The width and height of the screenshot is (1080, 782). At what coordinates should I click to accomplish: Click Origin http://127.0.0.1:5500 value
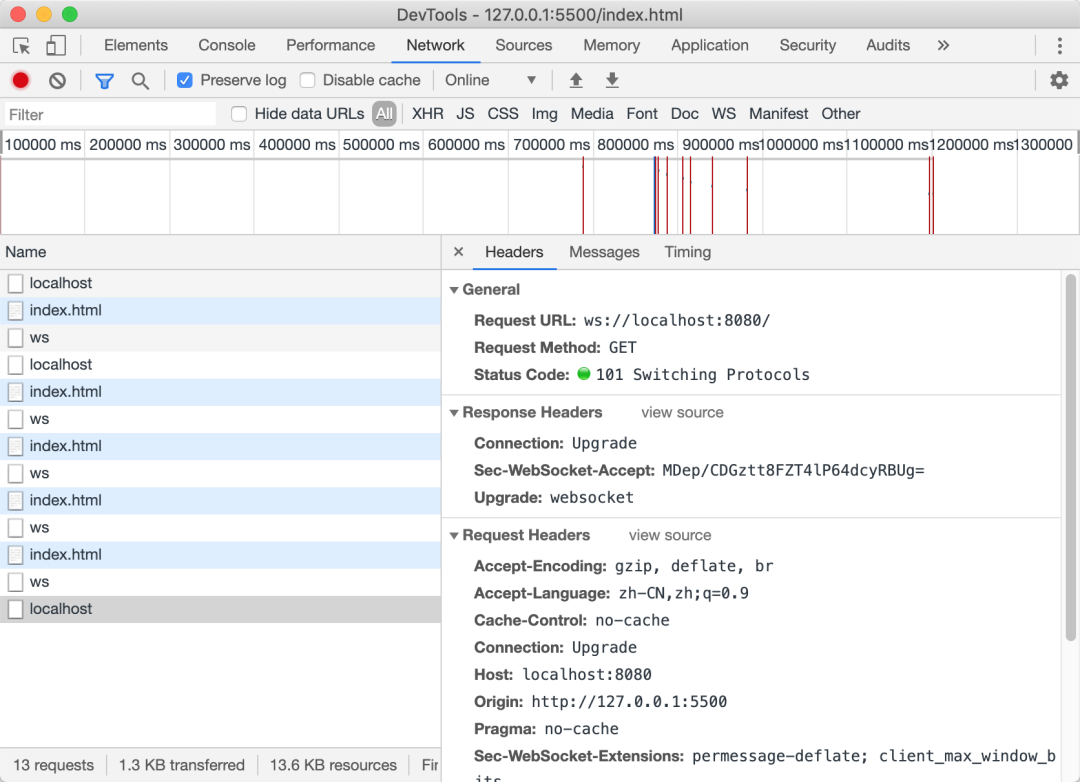click(629, 702)
